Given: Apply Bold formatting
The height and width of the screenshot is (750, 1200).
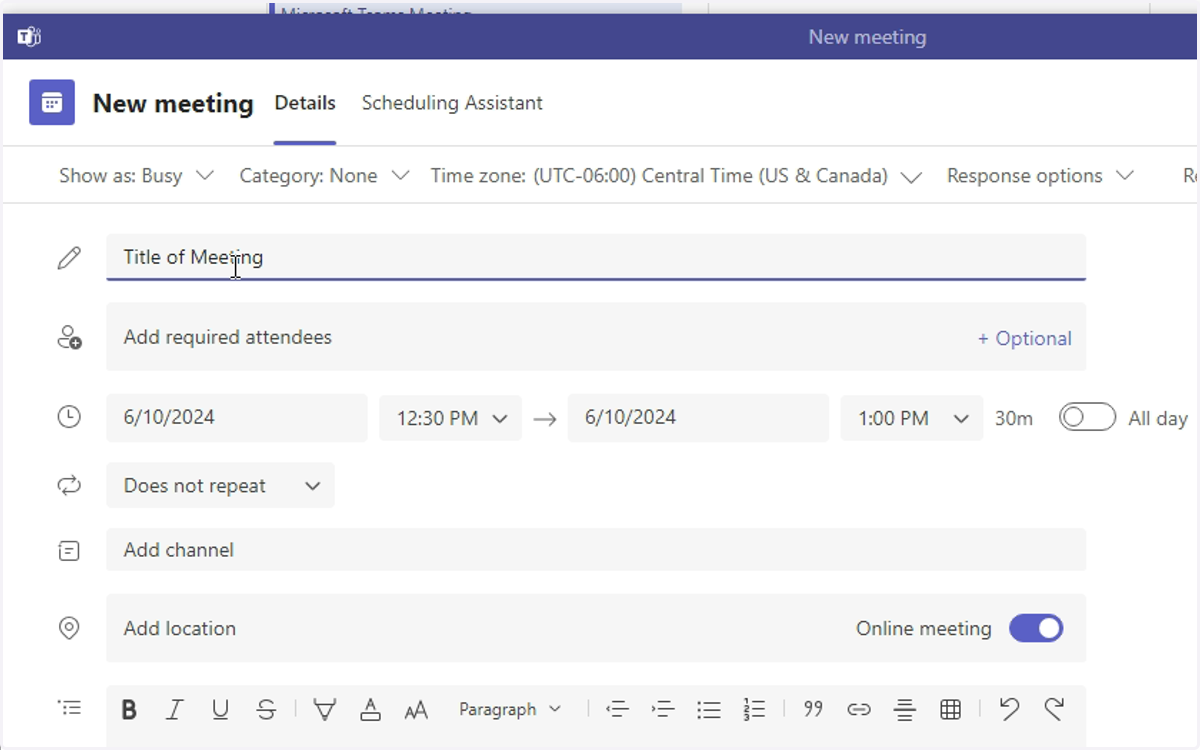Looking at the screenshot, I should (x=129, y=710).
